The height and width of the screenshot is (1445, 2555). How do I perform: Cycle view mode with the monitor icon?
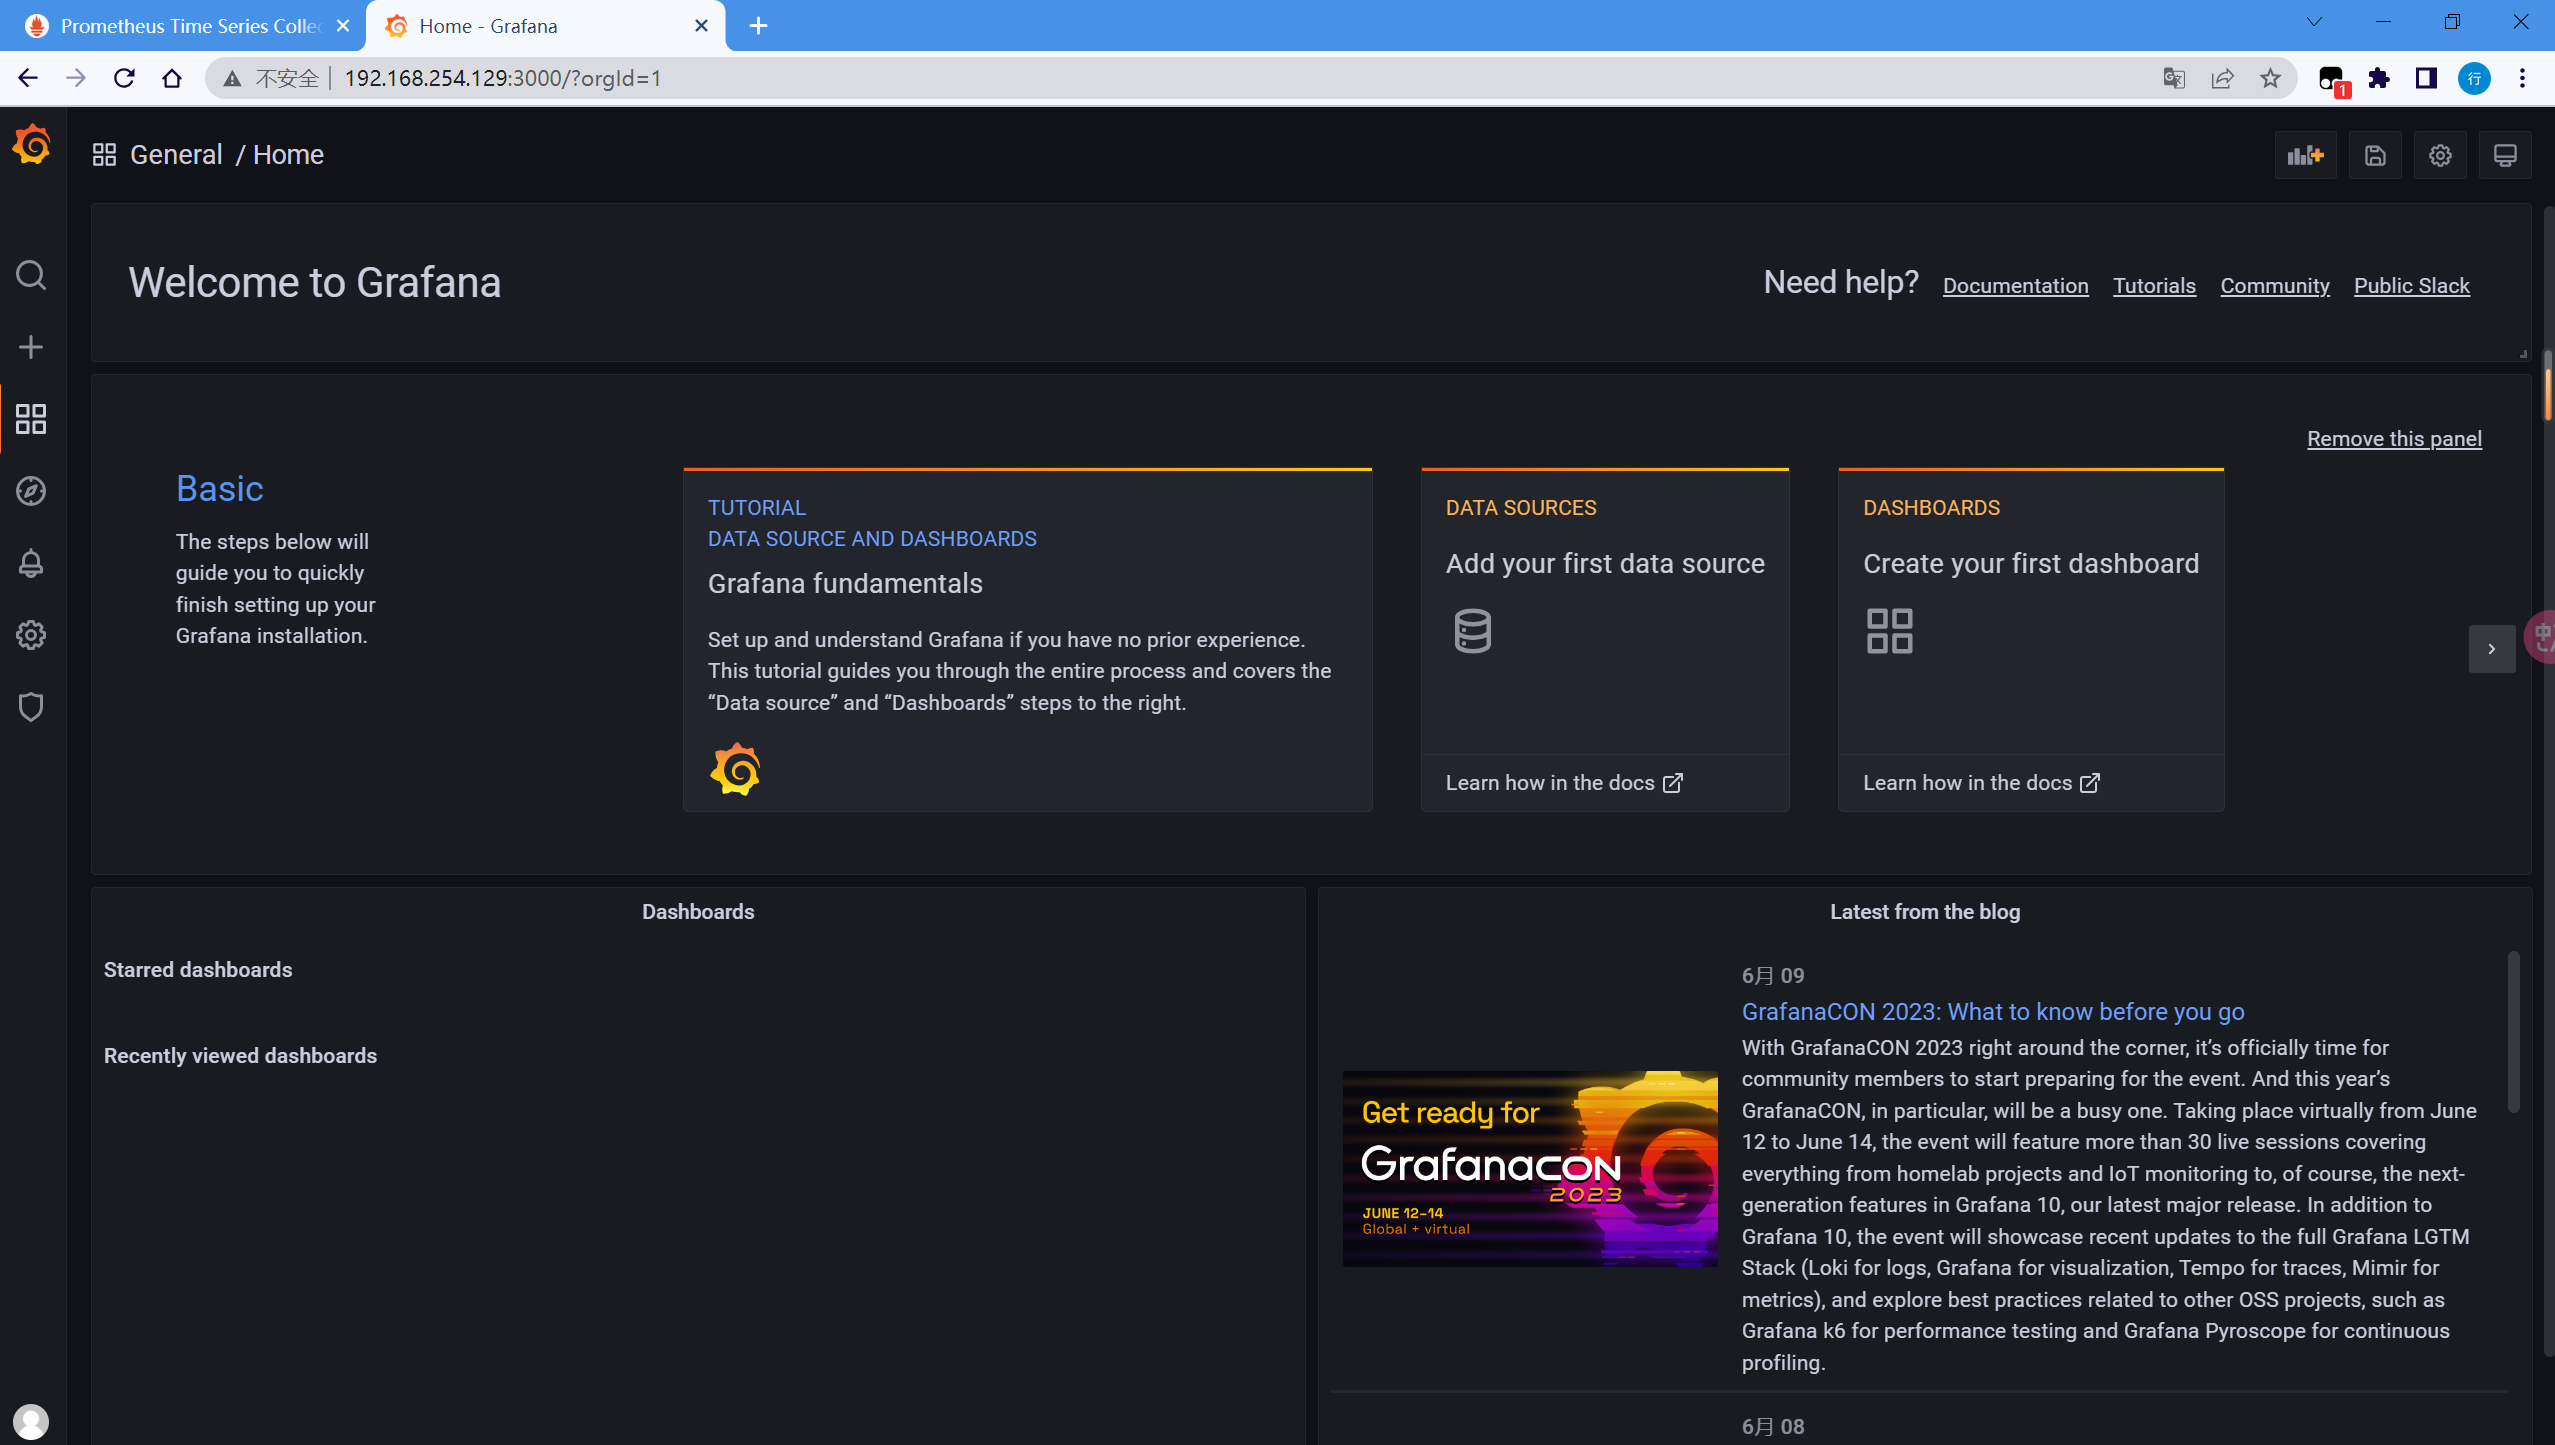click(2505, 155)
